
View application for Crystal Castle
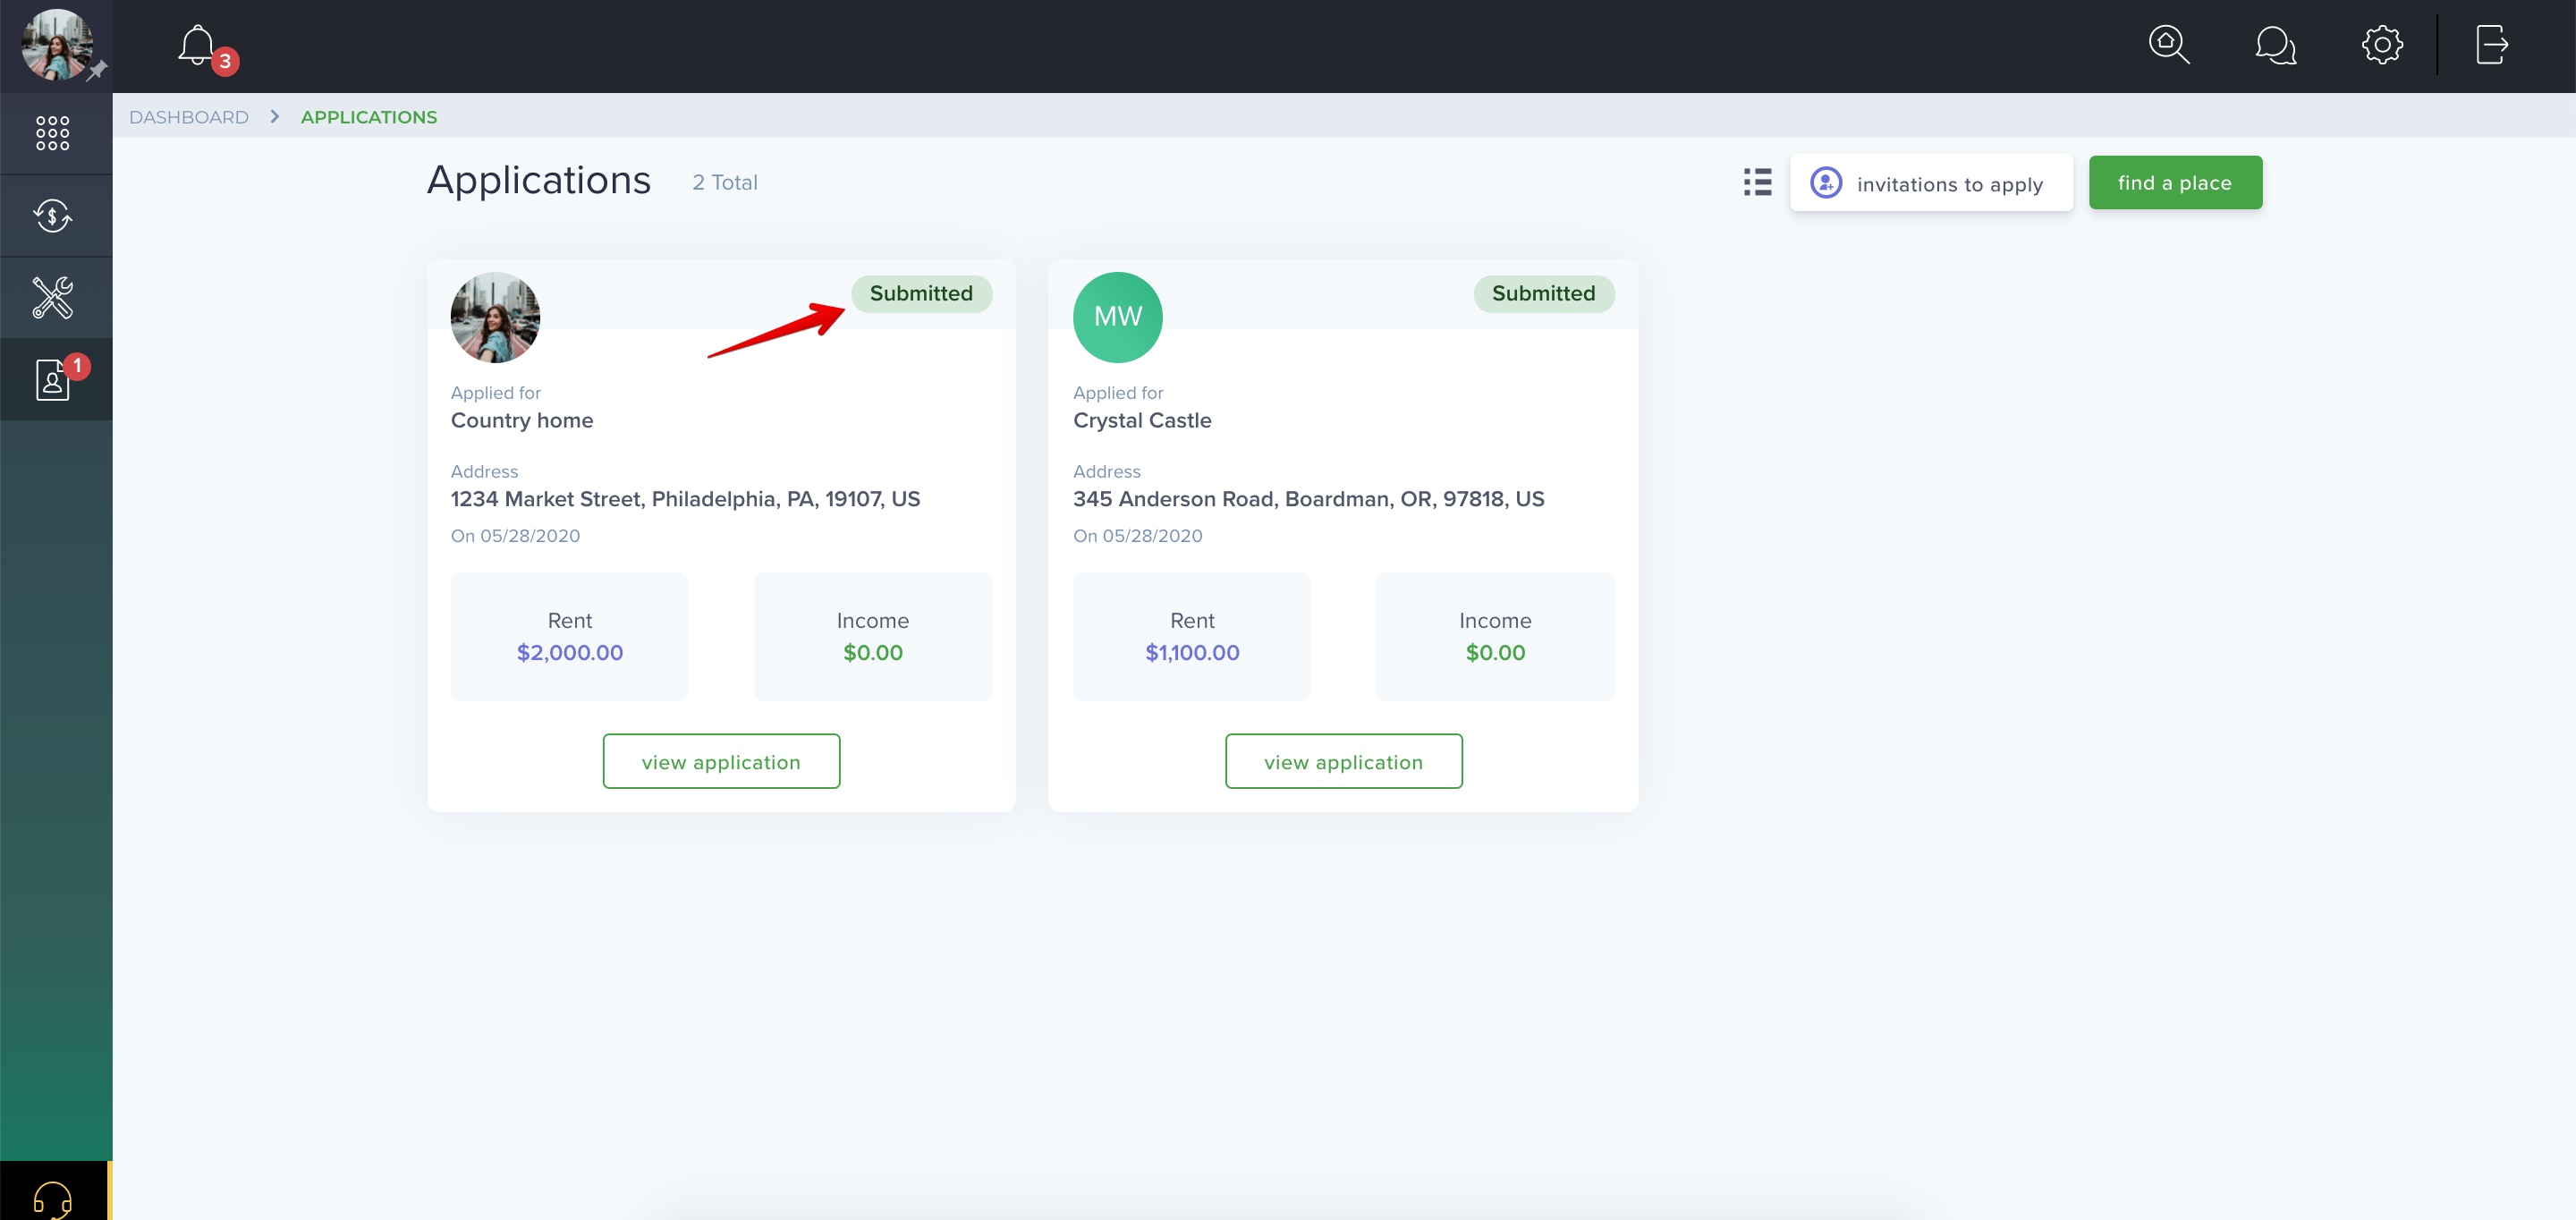coord(1343,761)
